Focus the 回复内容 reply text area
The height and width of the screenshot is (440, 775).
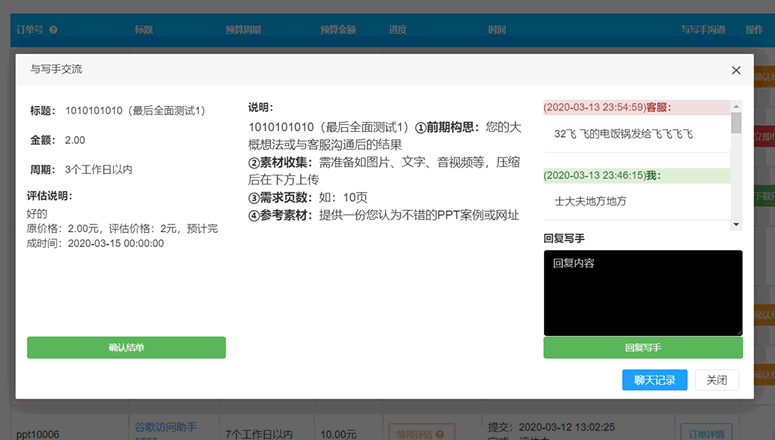point(643,293)
